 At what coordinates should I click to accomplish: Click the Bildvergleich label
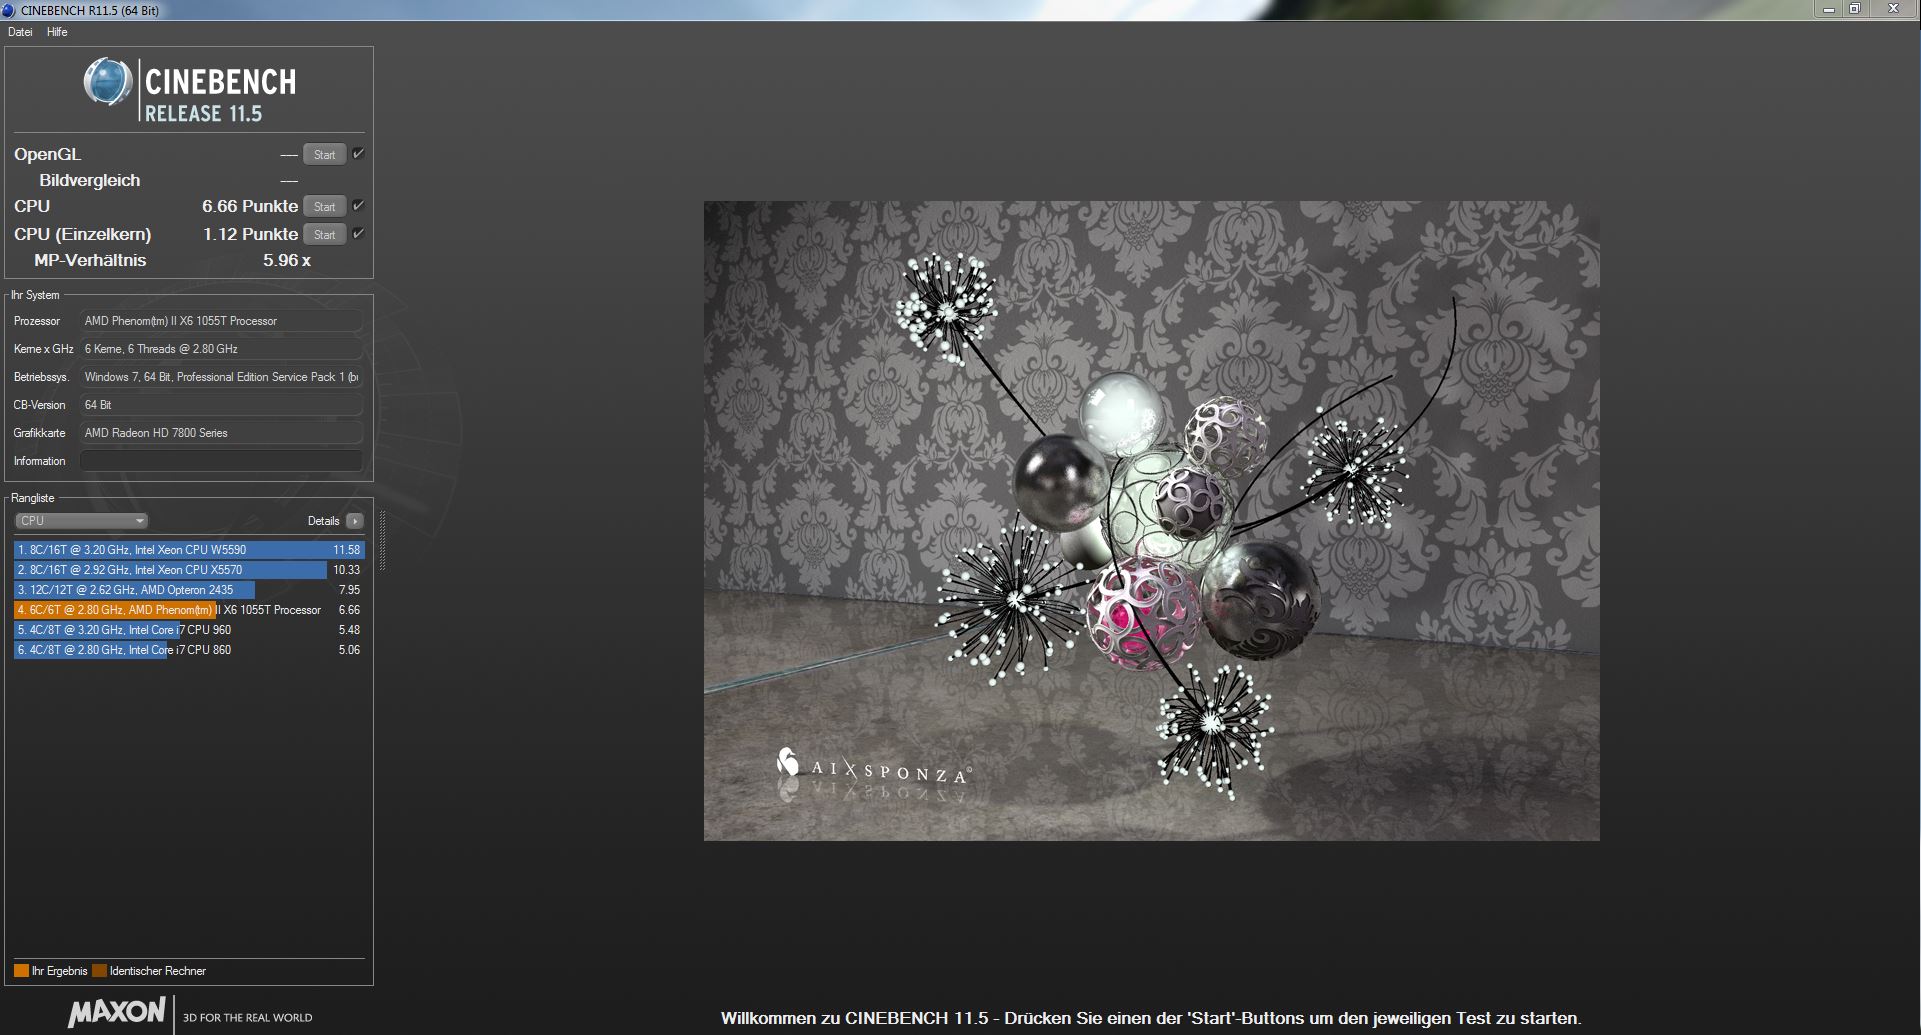pyautogui.click(x=90, y=180)
